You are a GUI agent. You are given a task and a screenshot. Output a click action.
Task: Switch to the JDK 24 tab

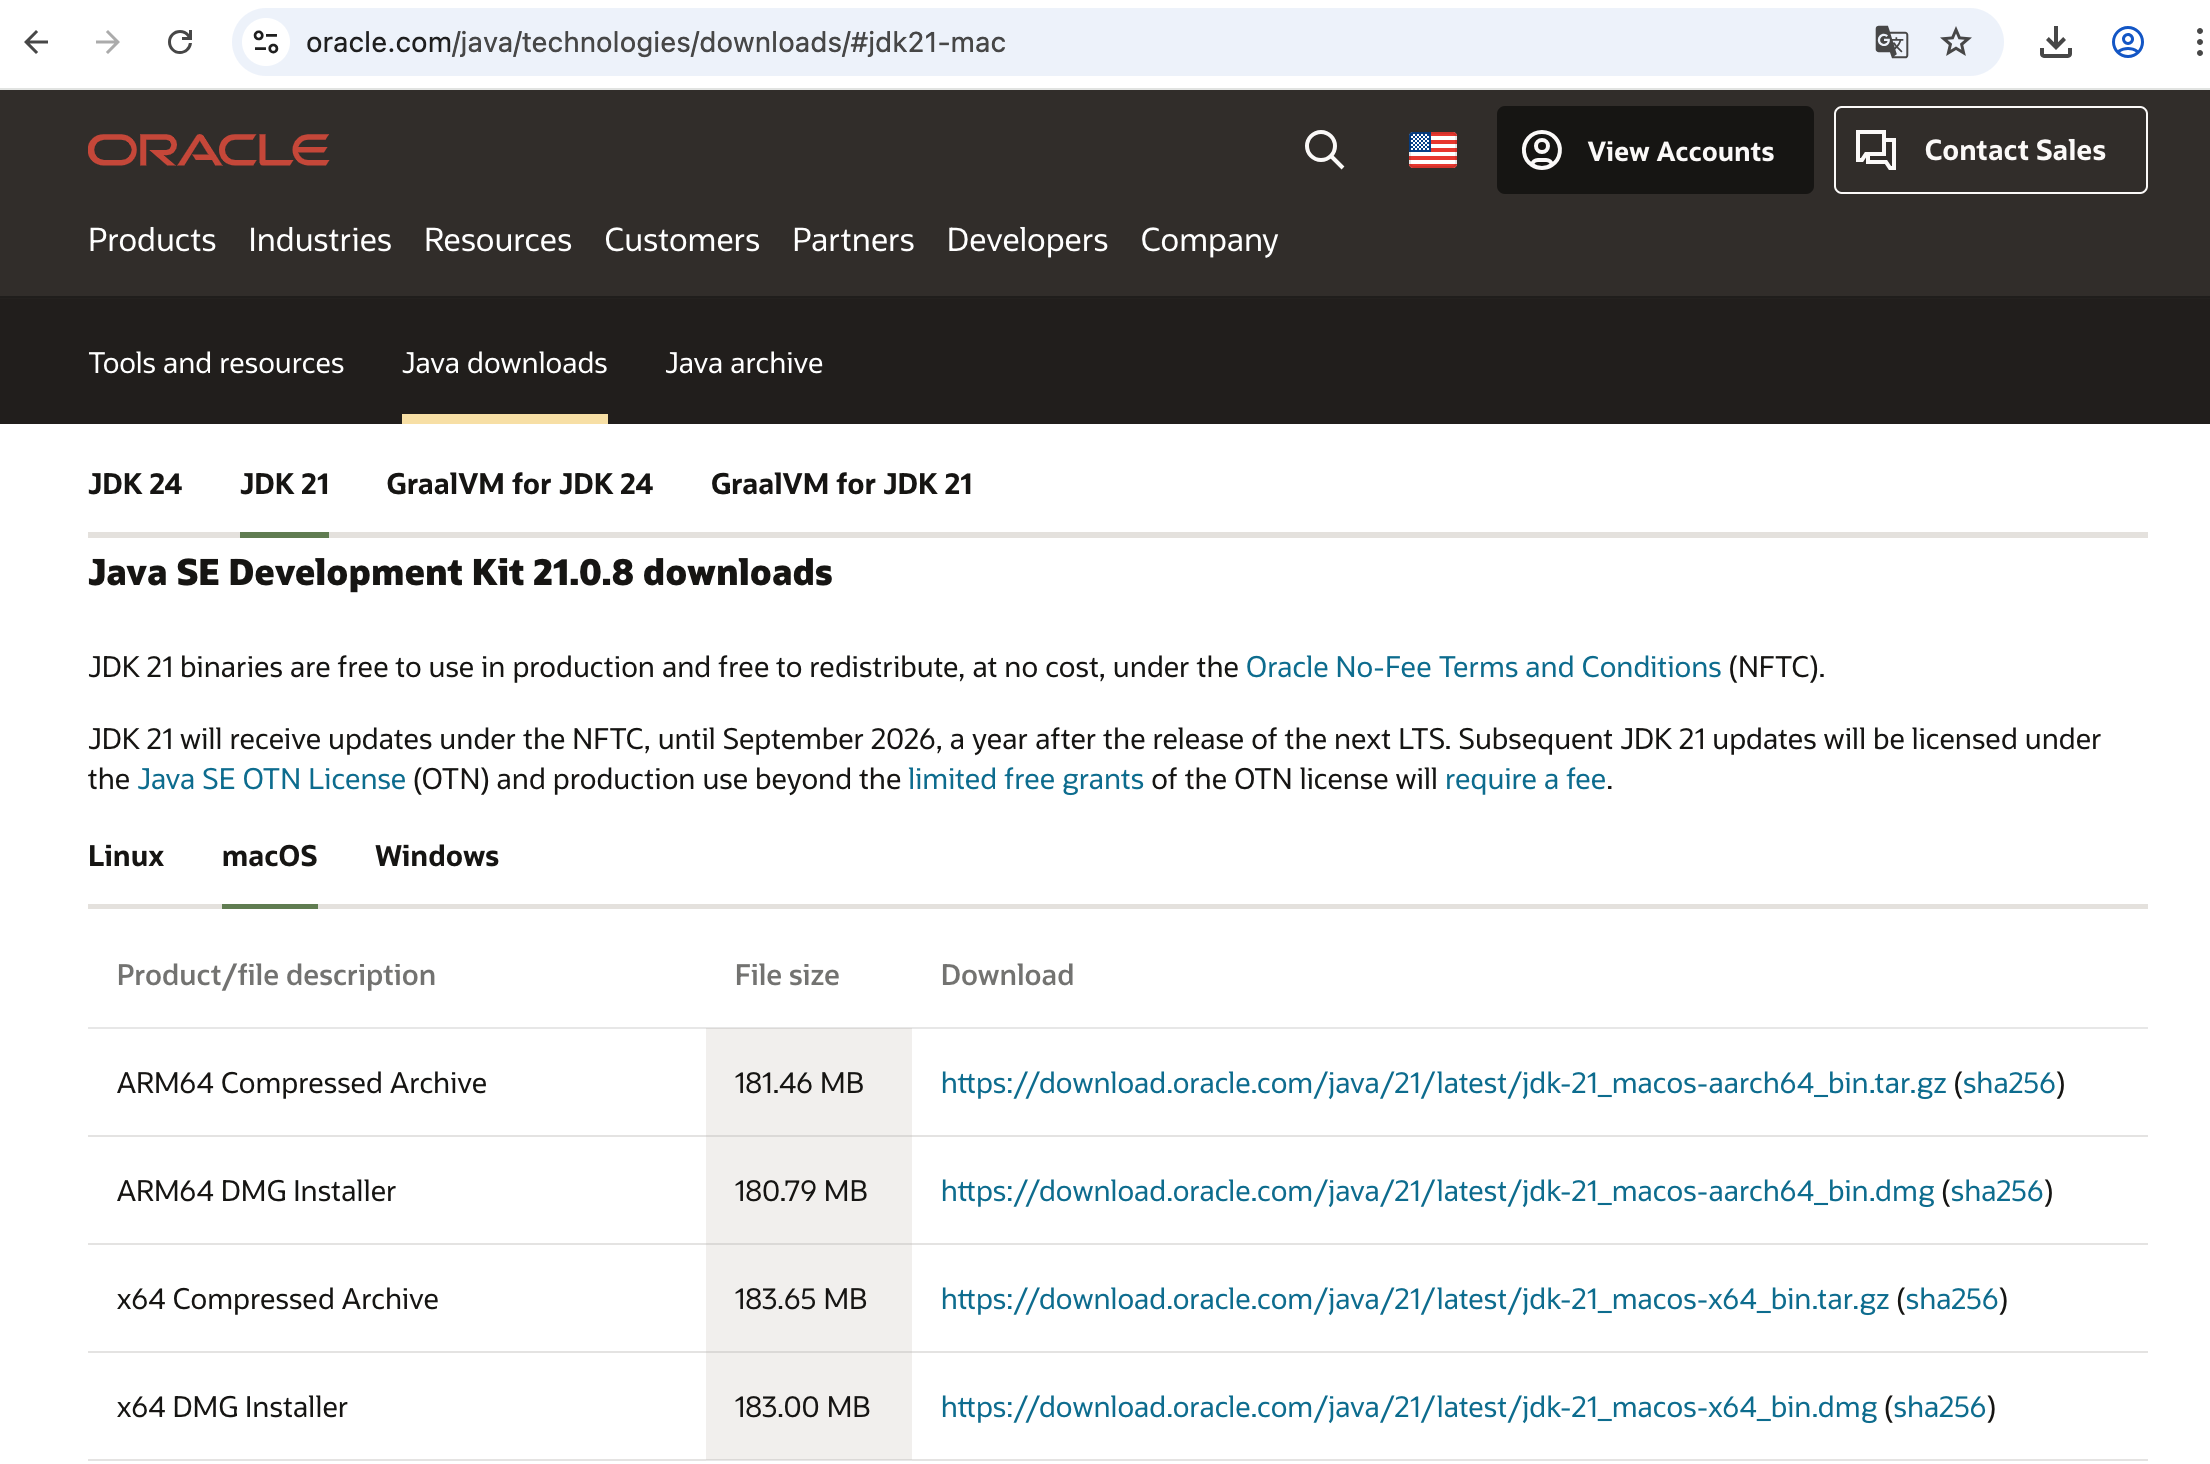135,484
